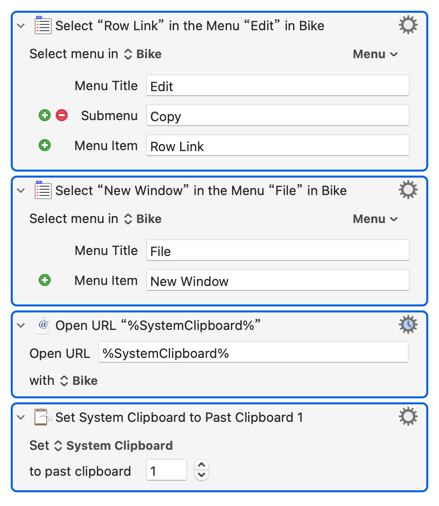Open the Menu popup in Row Link action
This screenshot has width=439, height=506.
pos(375,54)
